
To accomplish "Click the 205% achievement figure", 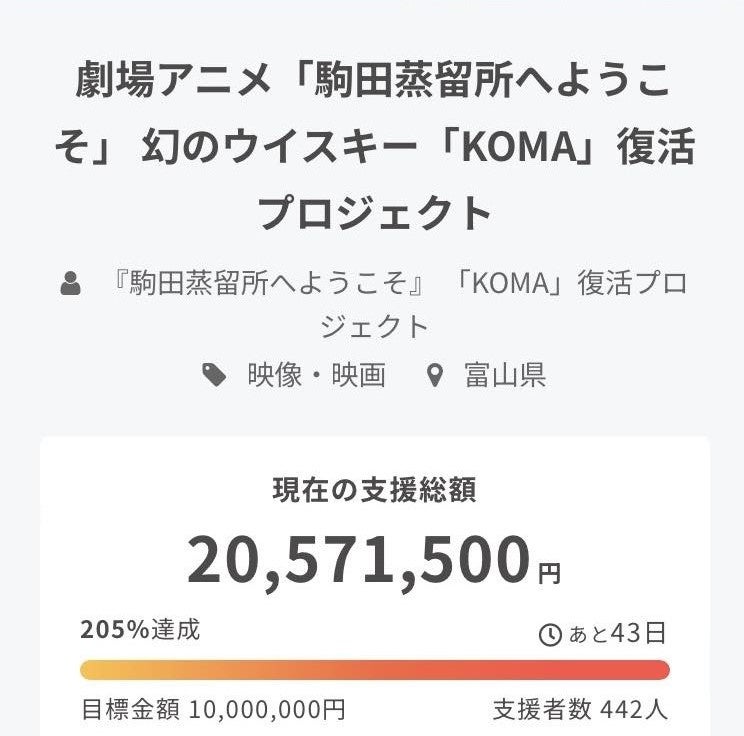I will (x=114, y=630).
